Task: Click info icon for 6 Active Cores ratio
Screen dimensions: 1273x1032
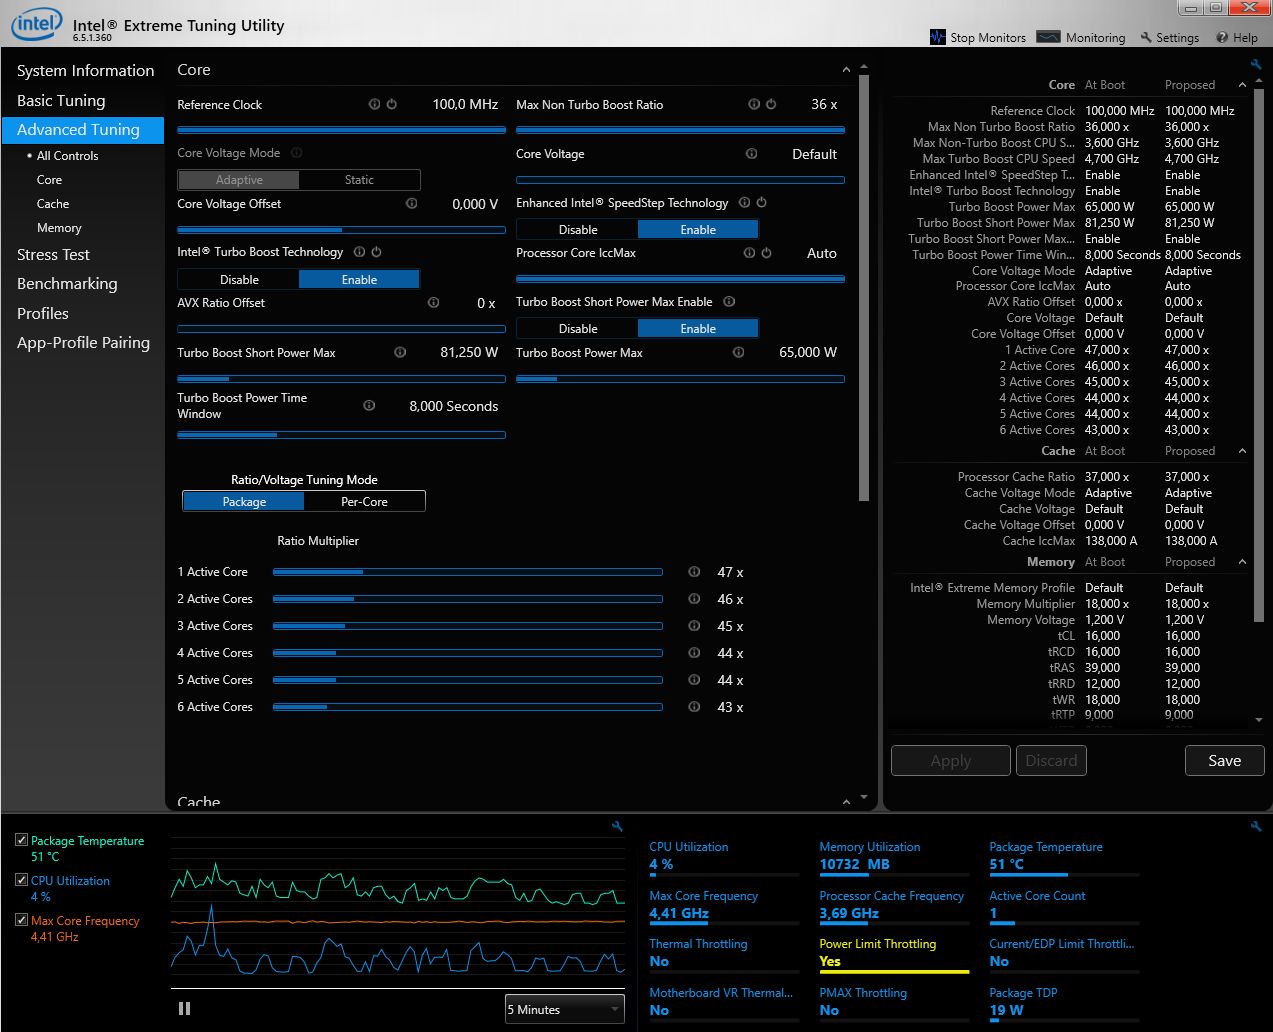Action: [x=694, y=707]
